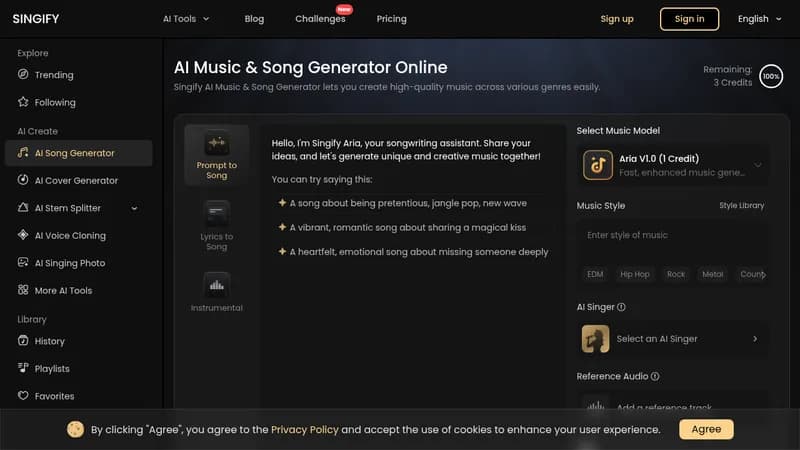Select the Rock genre chip
800x450 pixels.
click(x=676, y=274)
